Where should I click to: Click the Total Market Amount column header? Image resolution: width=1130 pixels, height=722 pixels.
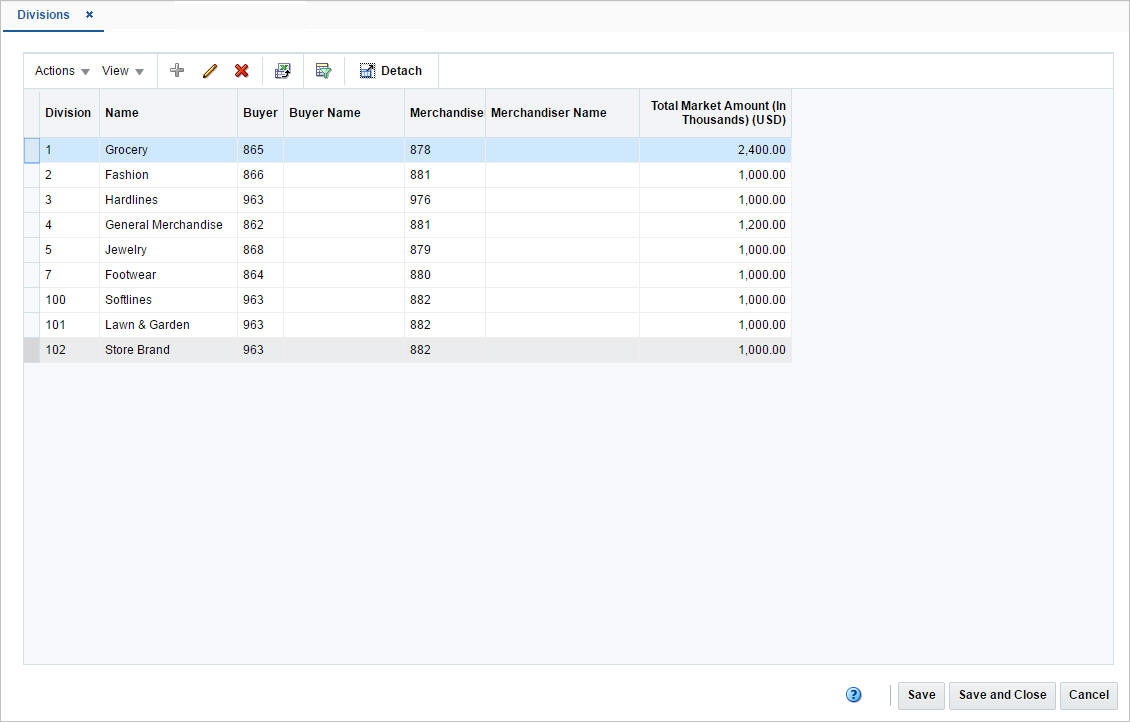716,113
